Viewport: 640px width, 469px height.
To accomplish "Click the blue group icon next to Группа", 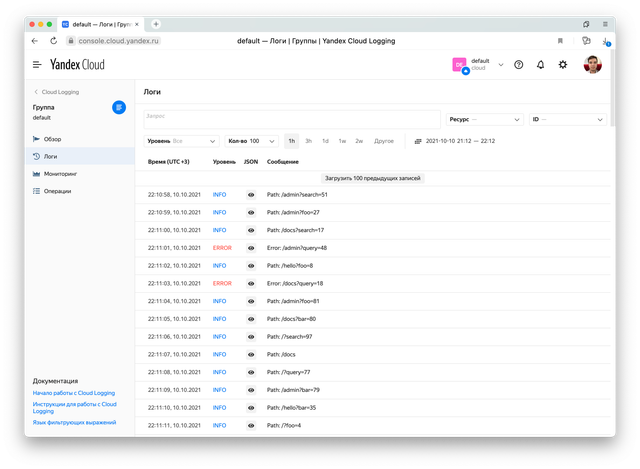I will (119, 107).
